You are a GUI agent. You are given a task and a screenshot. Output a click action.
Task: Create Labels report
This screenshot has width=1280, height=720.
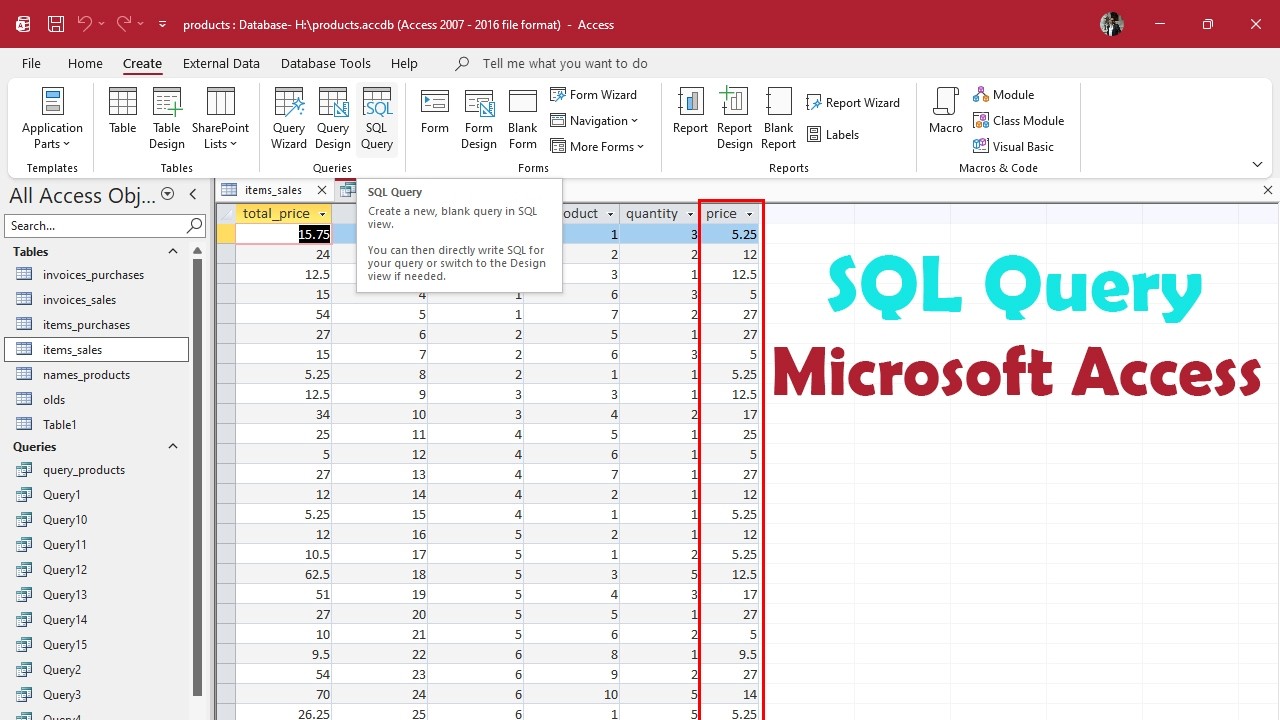click(x=833, y=135)
